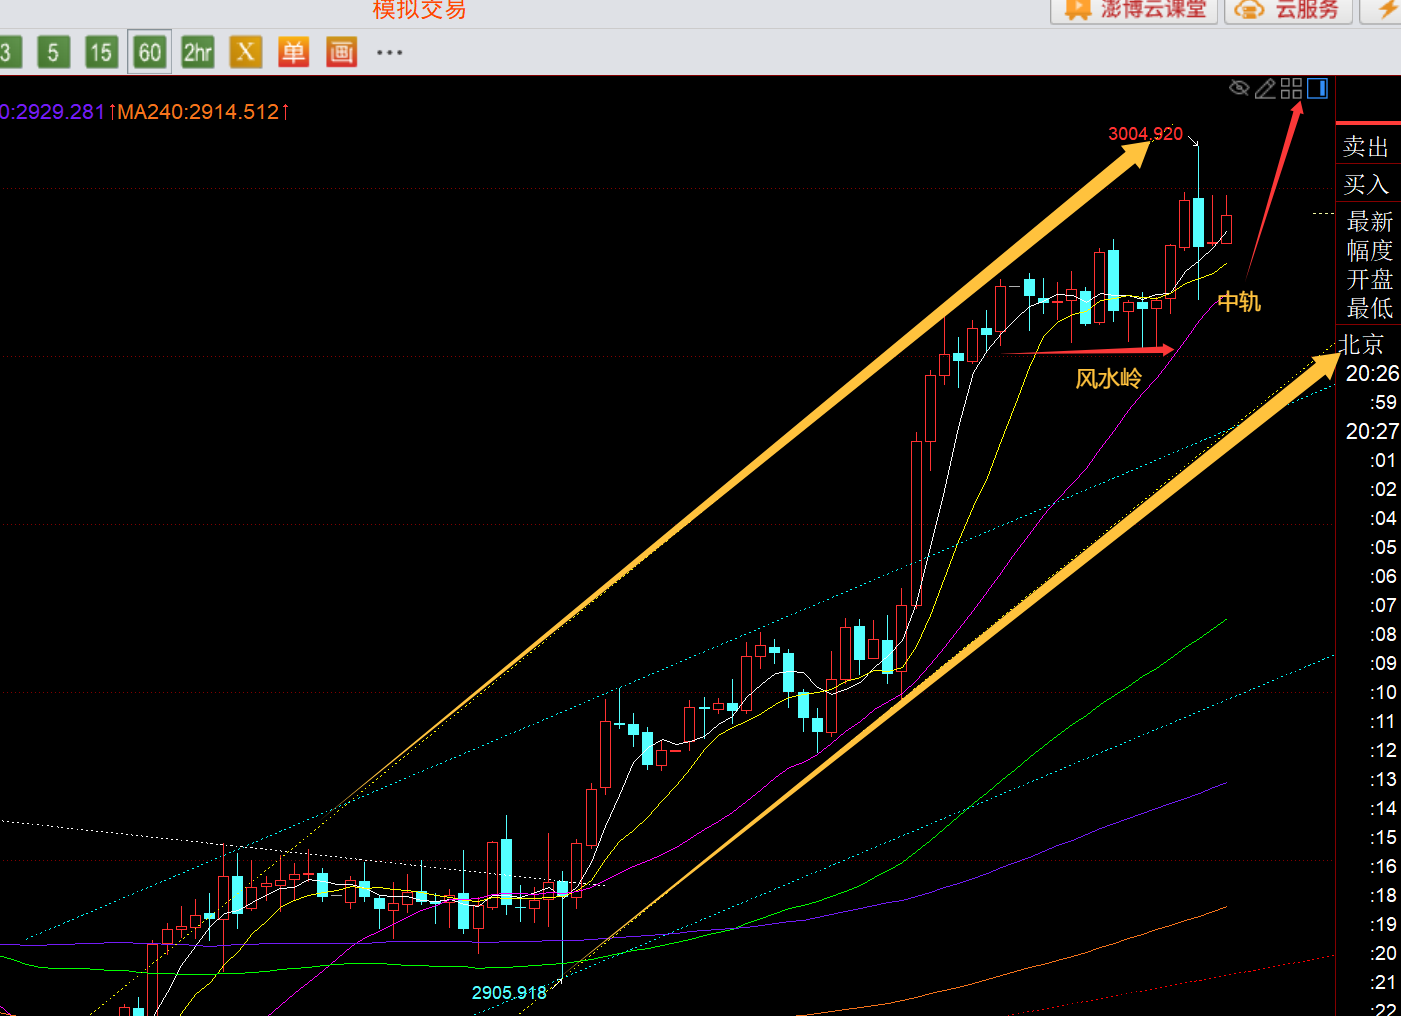Click the lightning bolt button at top right
Viewport: 1401px width, 1016px height.
coord(1386,10)
